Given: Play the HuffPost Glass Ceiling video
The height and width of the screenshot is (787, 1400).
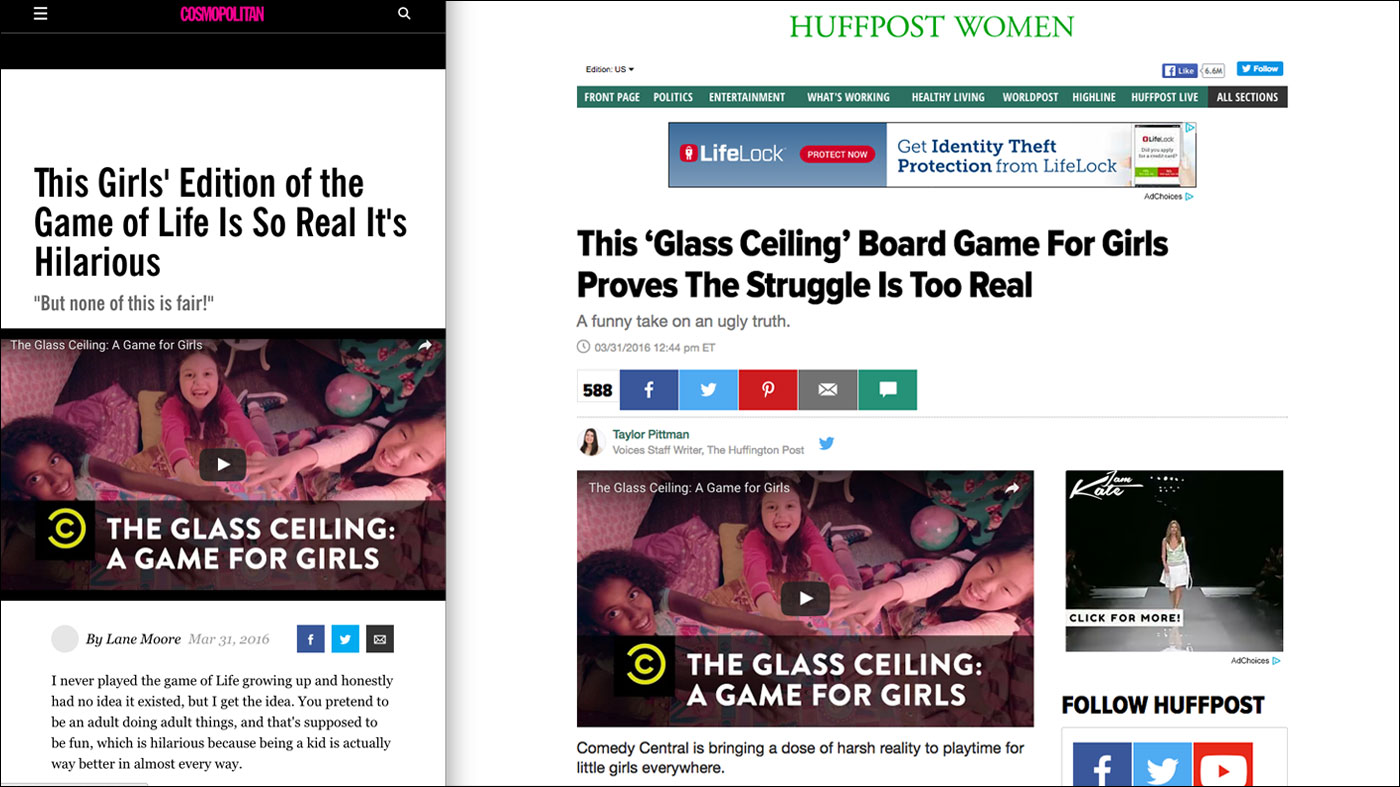Looking at the screenshot, I should tap(805, 599).
